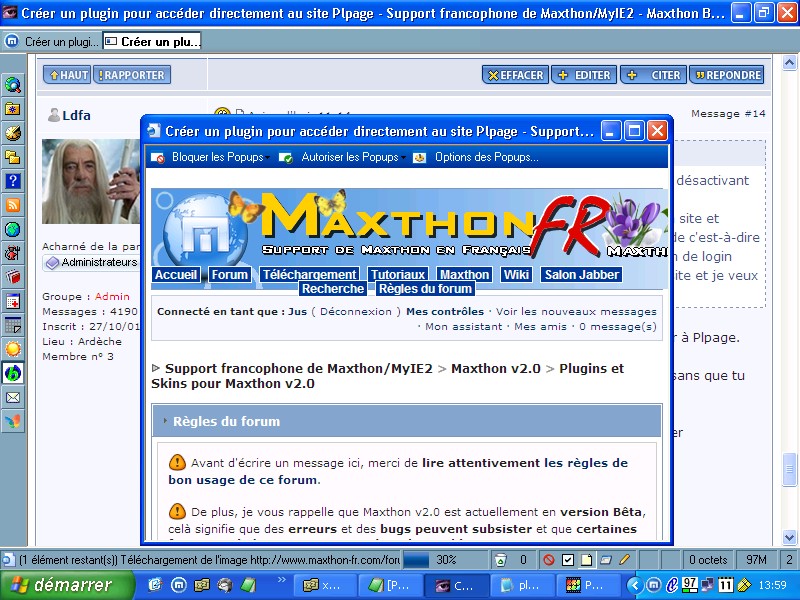Toggle the checkmark box in status bar

(568, 560)
